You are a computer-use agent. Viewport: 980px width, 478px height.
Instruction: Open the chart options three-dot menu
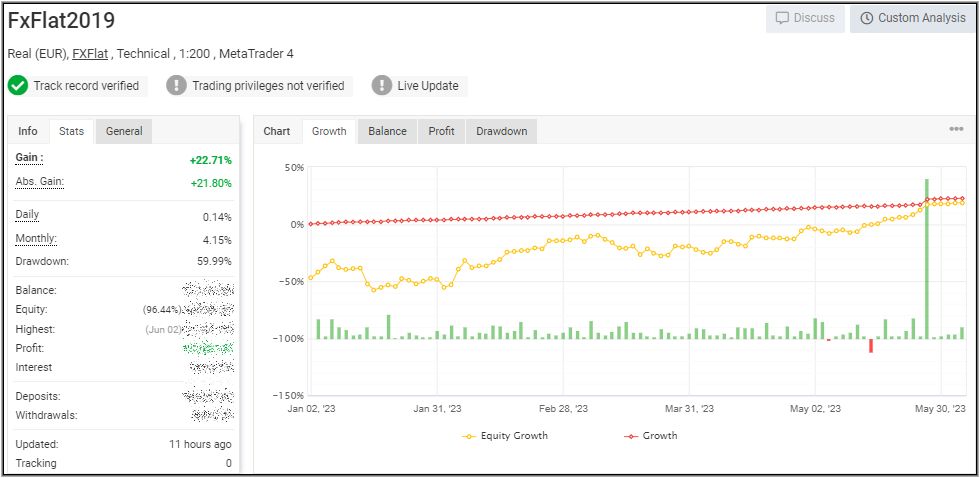pos(956,129)
